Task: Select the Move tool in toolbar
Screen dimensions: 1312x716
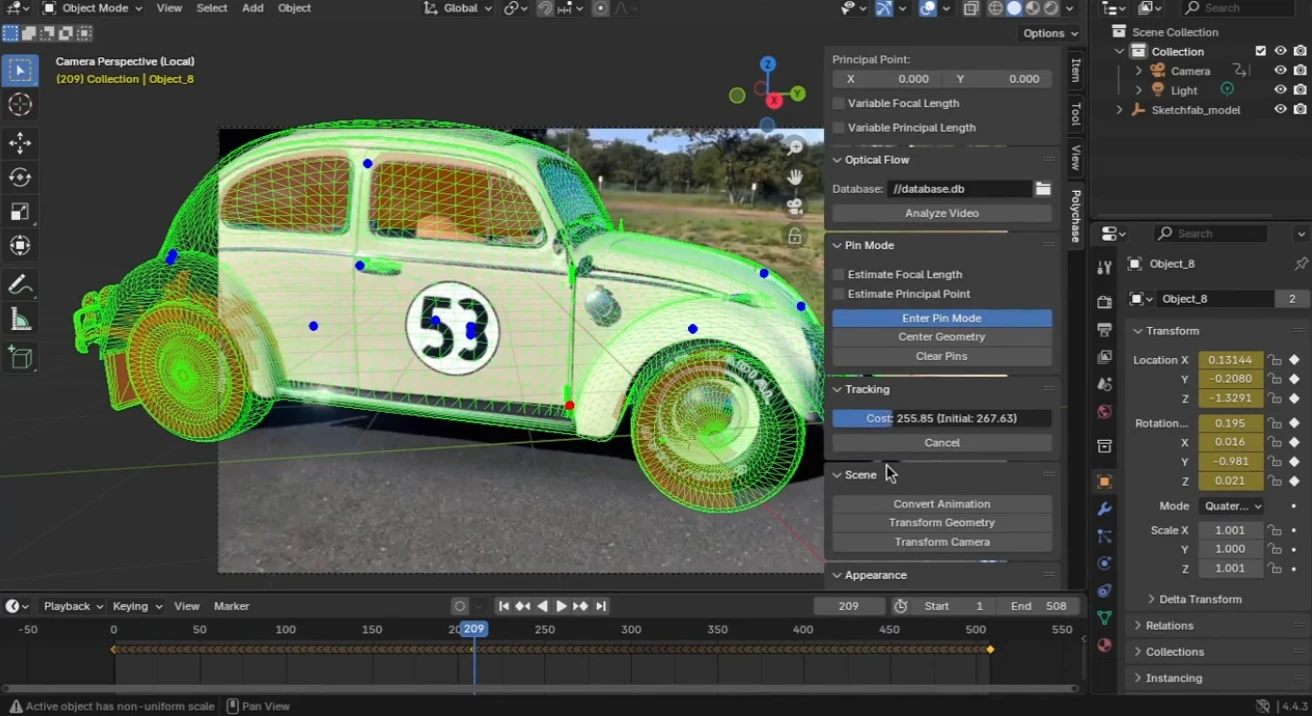Action: pyautogui.click(x=20, y=143)
